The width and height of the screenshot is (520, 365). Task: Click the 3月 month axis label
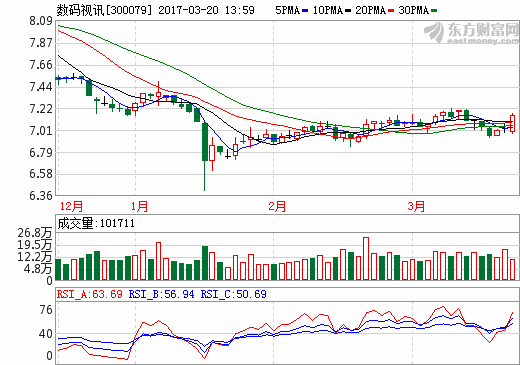coord(416,206)
